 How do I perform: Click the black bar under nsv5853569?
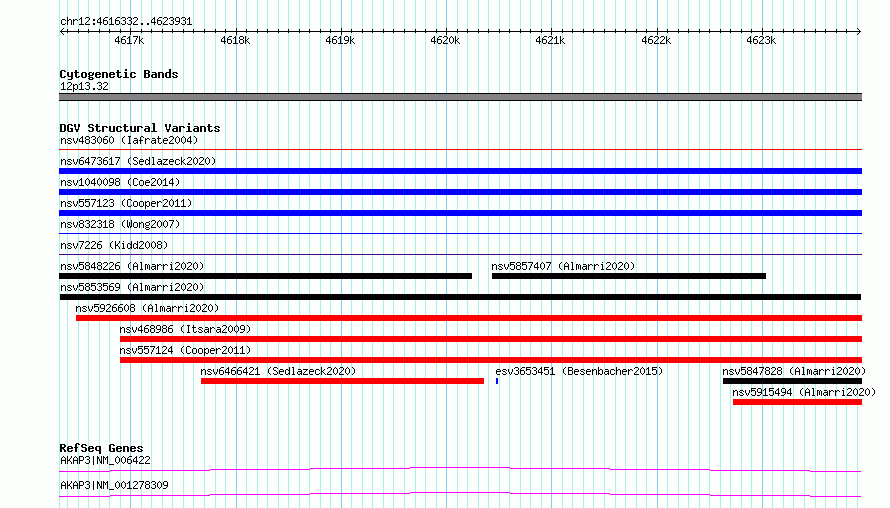coord(460,297)
